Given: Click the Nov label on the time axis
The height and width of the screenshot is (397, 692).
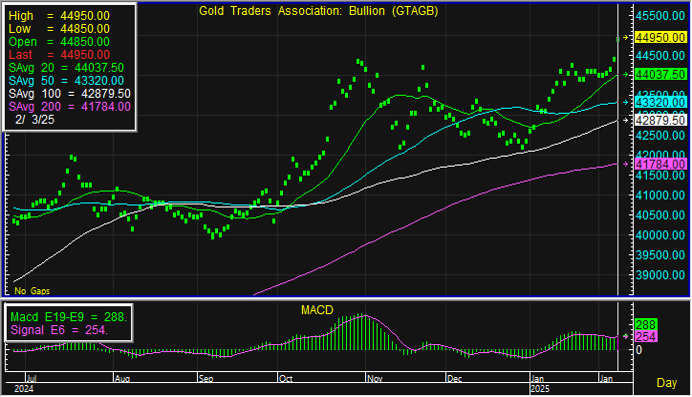Looking at the screenshot, I should pos(375,378).
